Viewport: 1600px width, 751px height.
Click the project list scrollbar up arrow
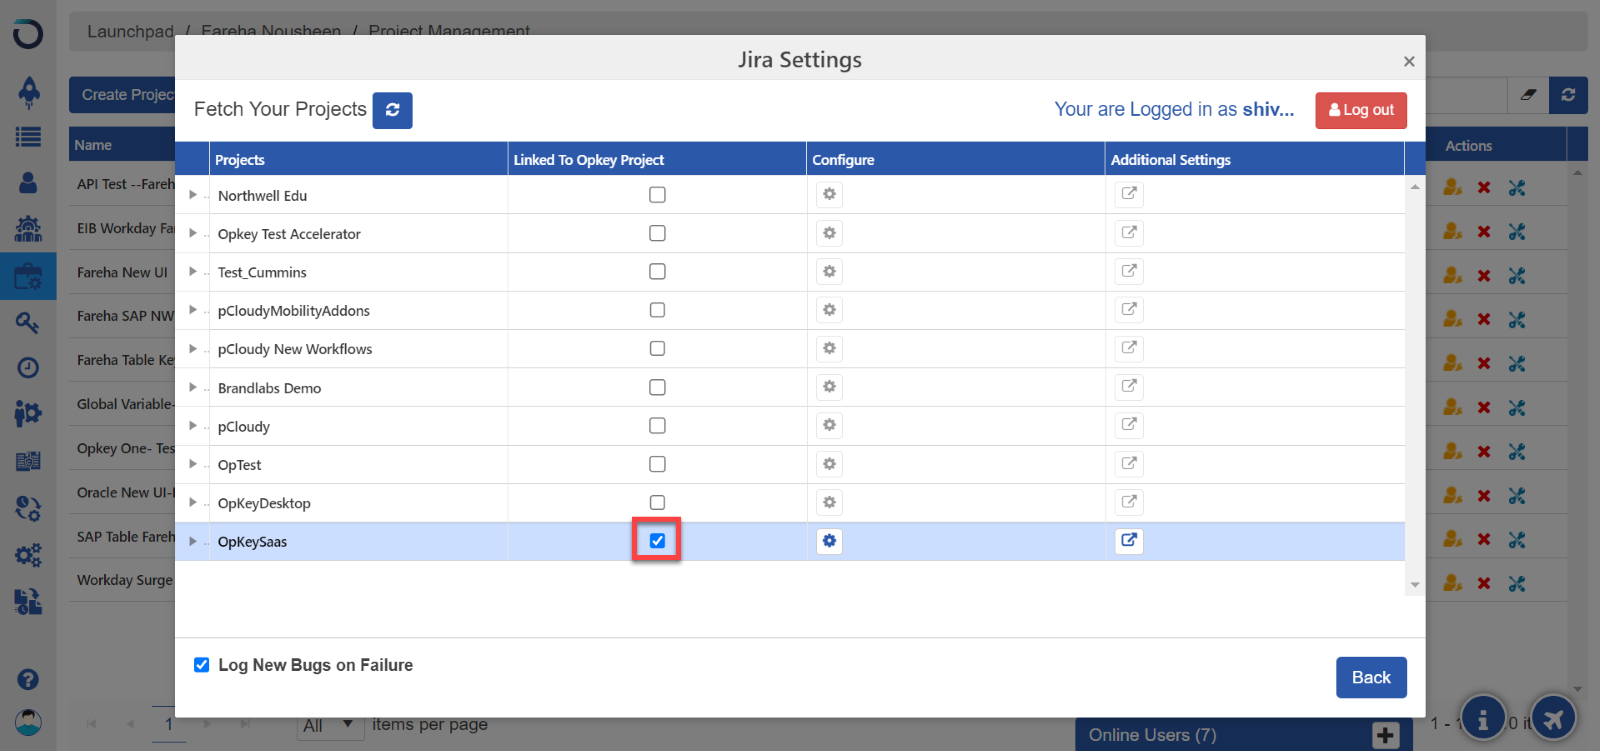click(x=1415, y=187)
